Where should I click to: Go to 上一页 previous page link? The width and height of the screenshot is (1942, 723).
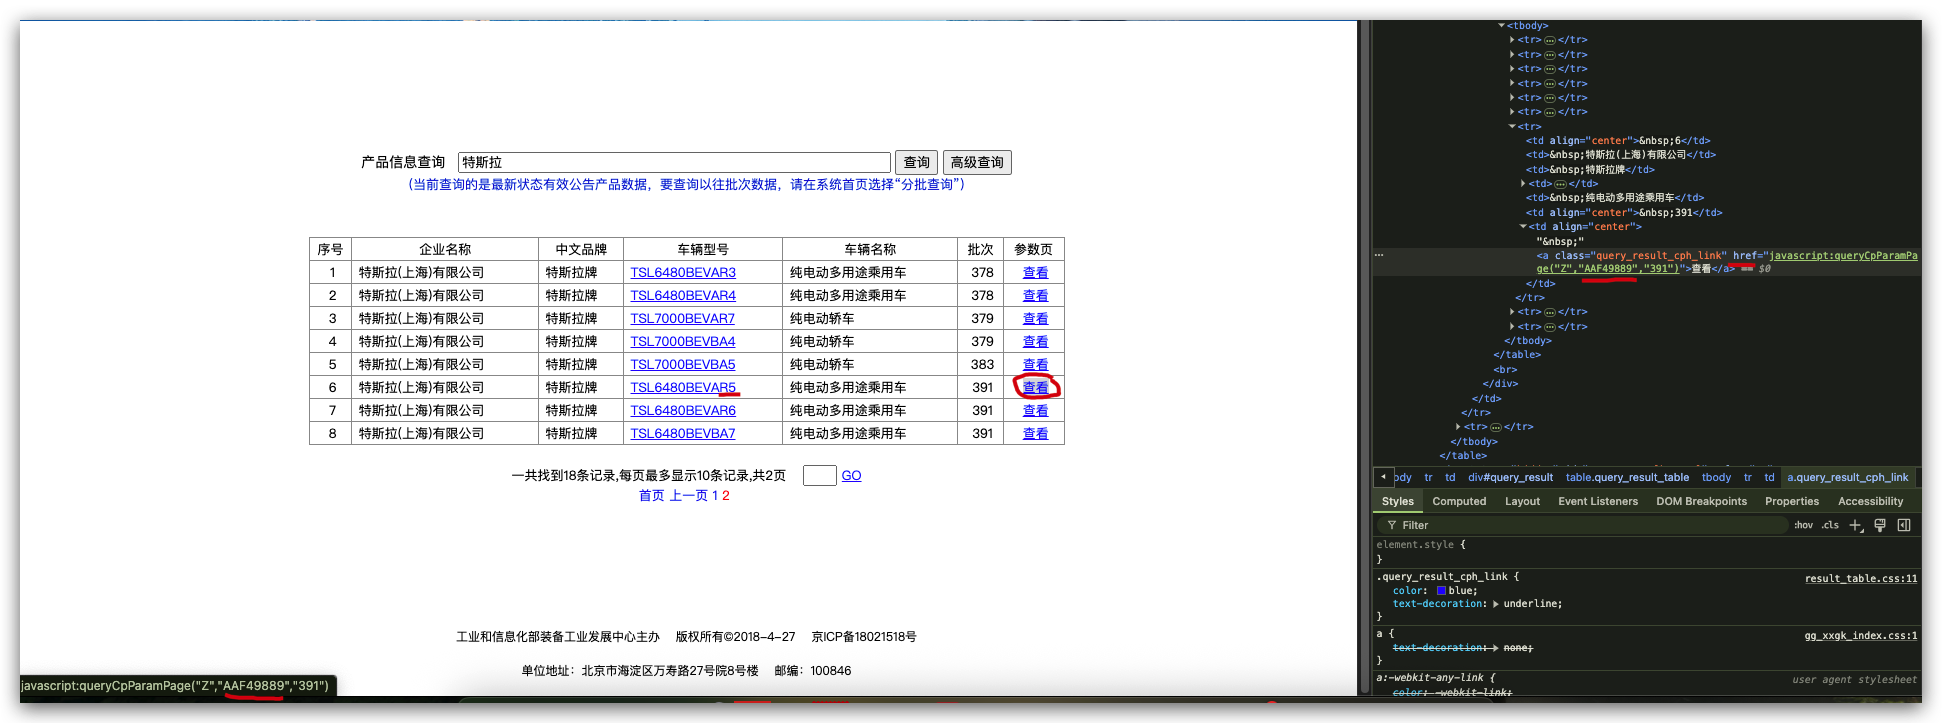pos(688,496)
